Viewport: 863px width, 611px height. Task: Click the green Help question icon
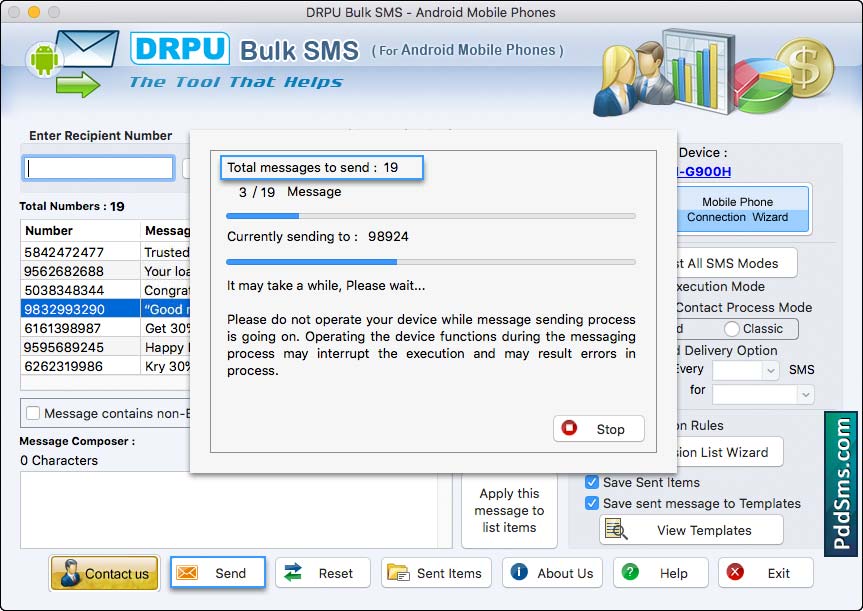630,572
